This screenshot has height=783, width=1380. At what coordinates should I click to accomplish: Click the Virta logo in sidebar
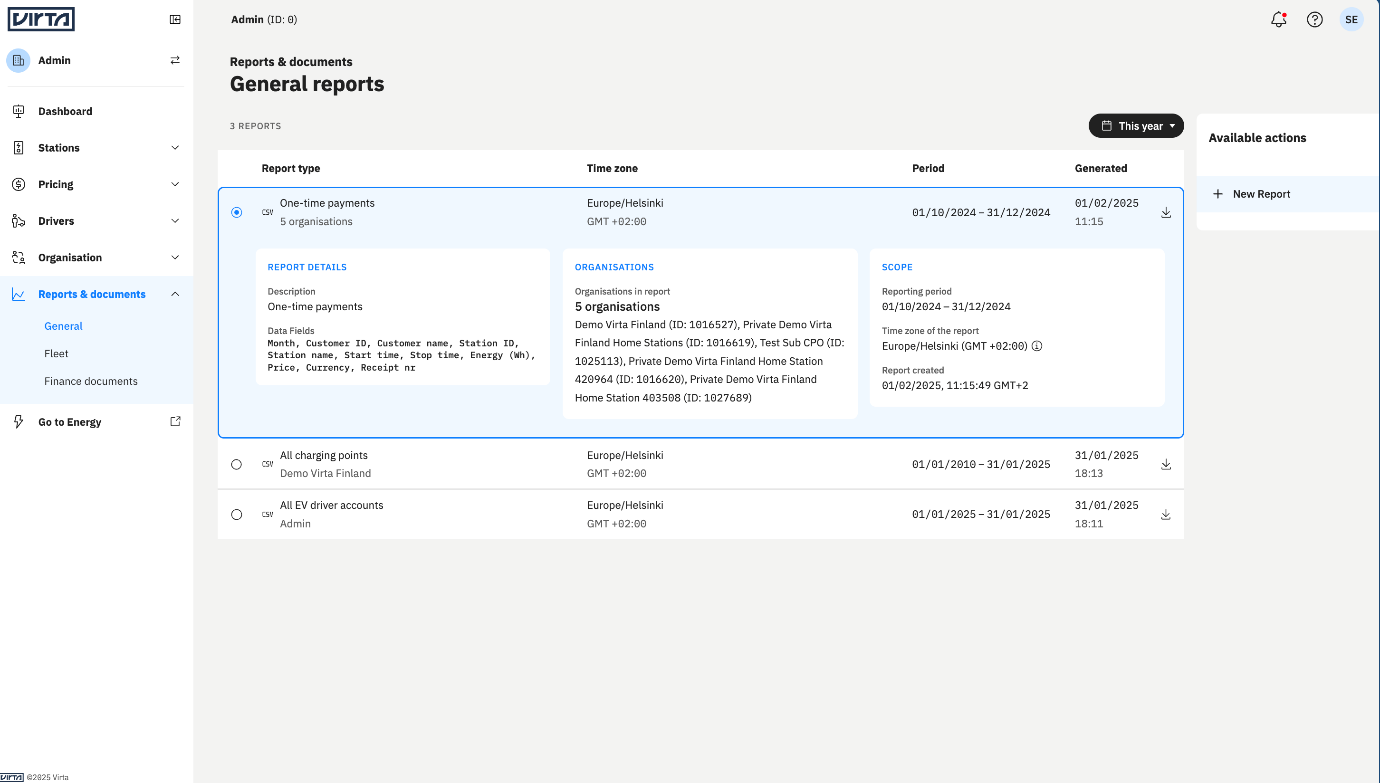[x=41, y=19]
